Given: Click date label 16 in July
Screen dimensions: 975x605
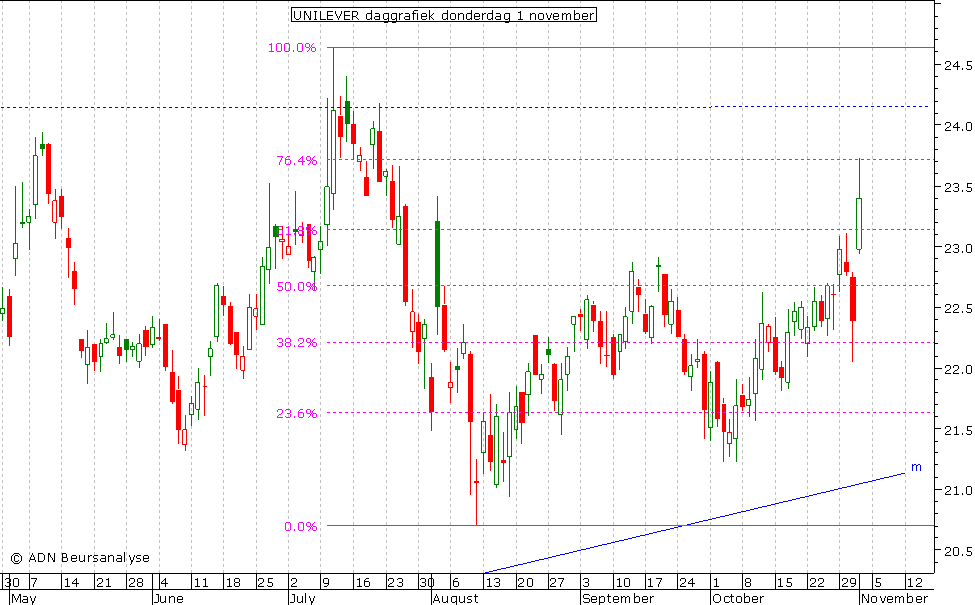Looking at the screenshot, I should (363, 583).
